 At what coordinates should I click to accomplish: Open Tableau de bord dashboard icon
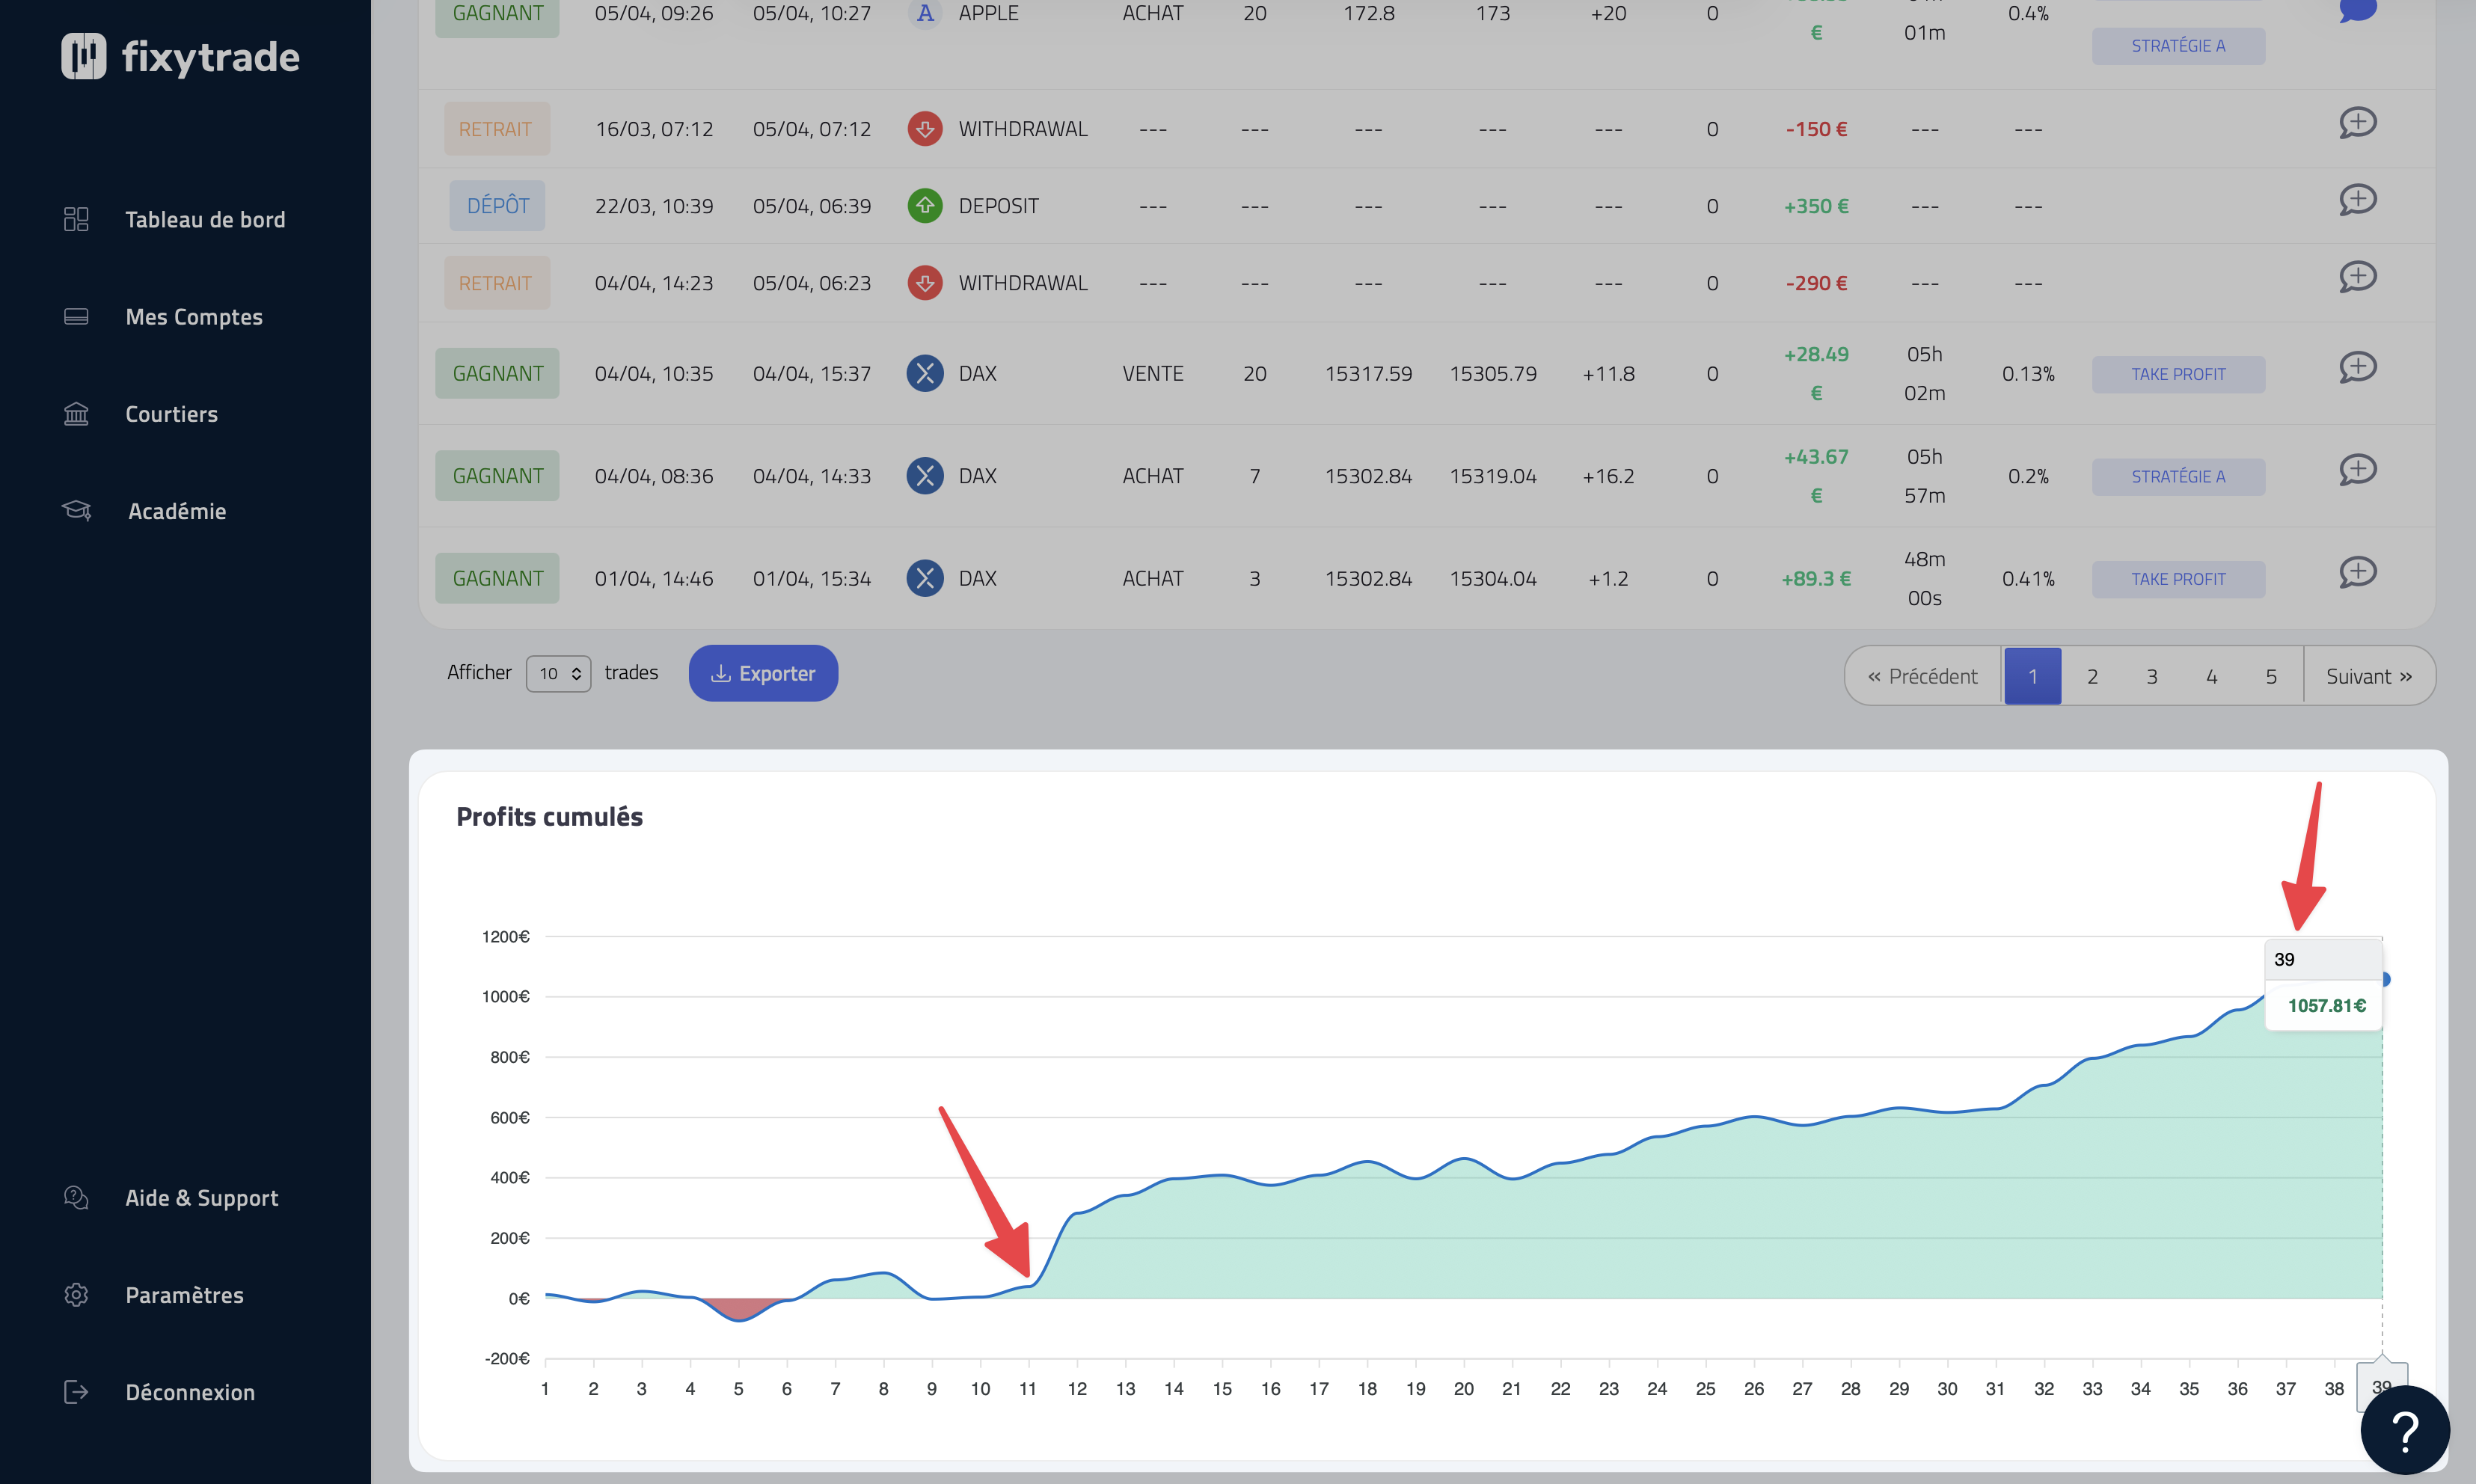(x=76, y=219)
